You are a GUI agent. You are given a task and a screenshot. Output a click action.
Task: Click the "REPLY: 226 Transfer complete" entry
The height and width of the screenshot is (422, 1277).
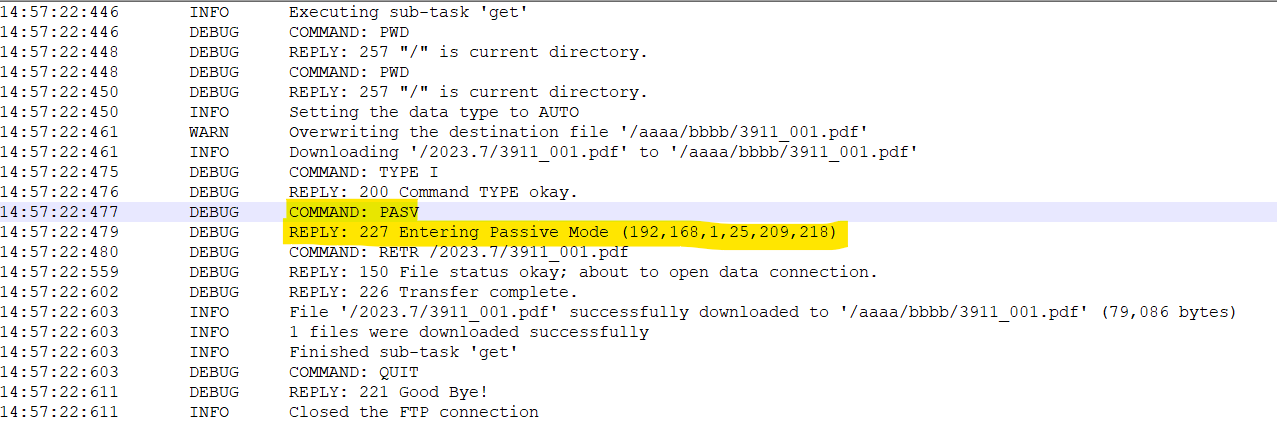[433, 292]
